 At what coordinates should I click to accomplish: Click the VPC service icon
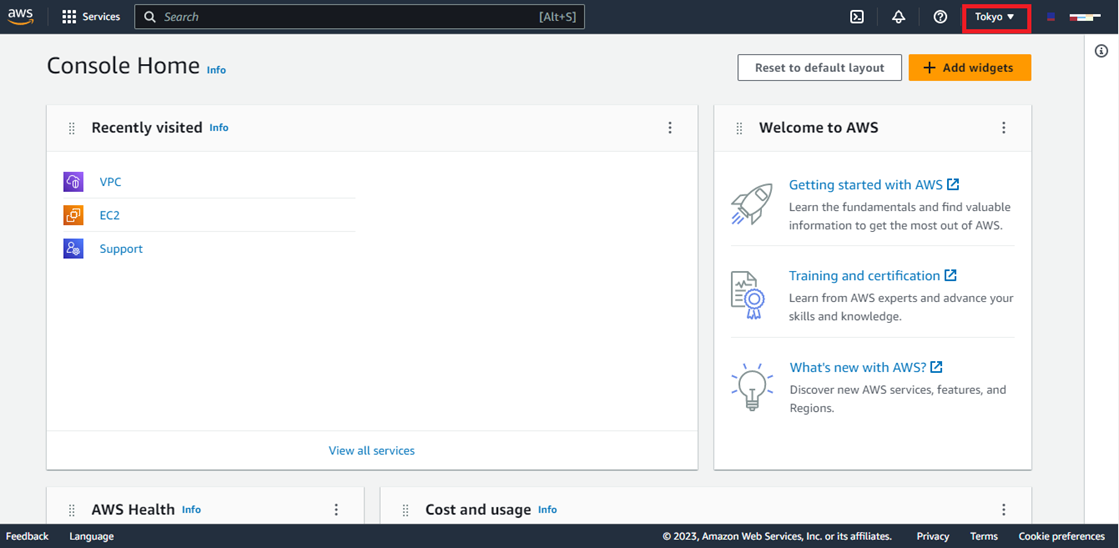(74, 182)
